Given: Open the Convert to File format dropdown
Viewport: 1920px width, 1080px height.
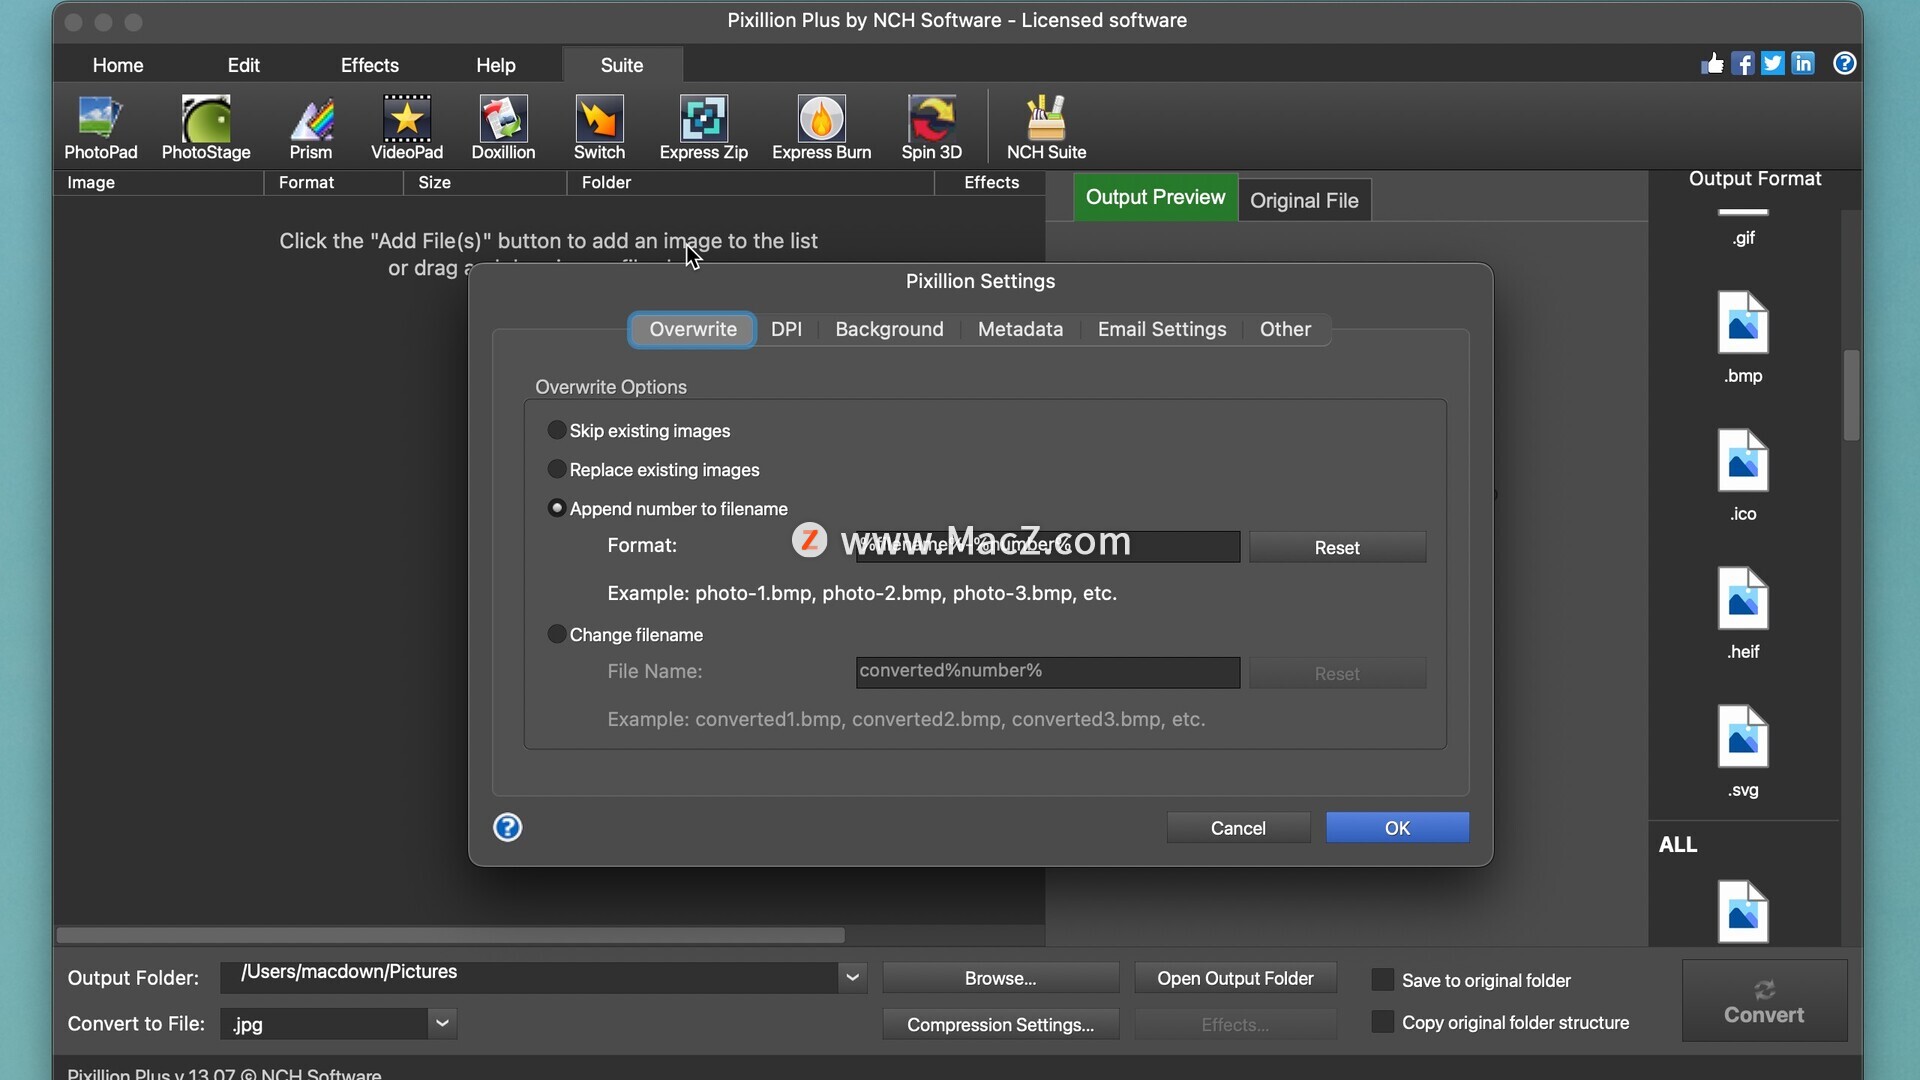Looking at the screenshot, I should click(442, 1023).
